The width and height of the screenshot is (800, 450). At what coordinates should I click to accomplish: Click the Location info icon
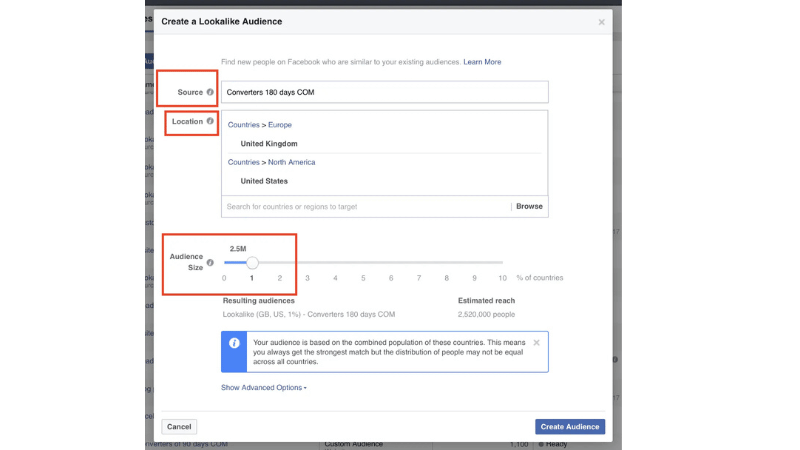coord(210,121)
